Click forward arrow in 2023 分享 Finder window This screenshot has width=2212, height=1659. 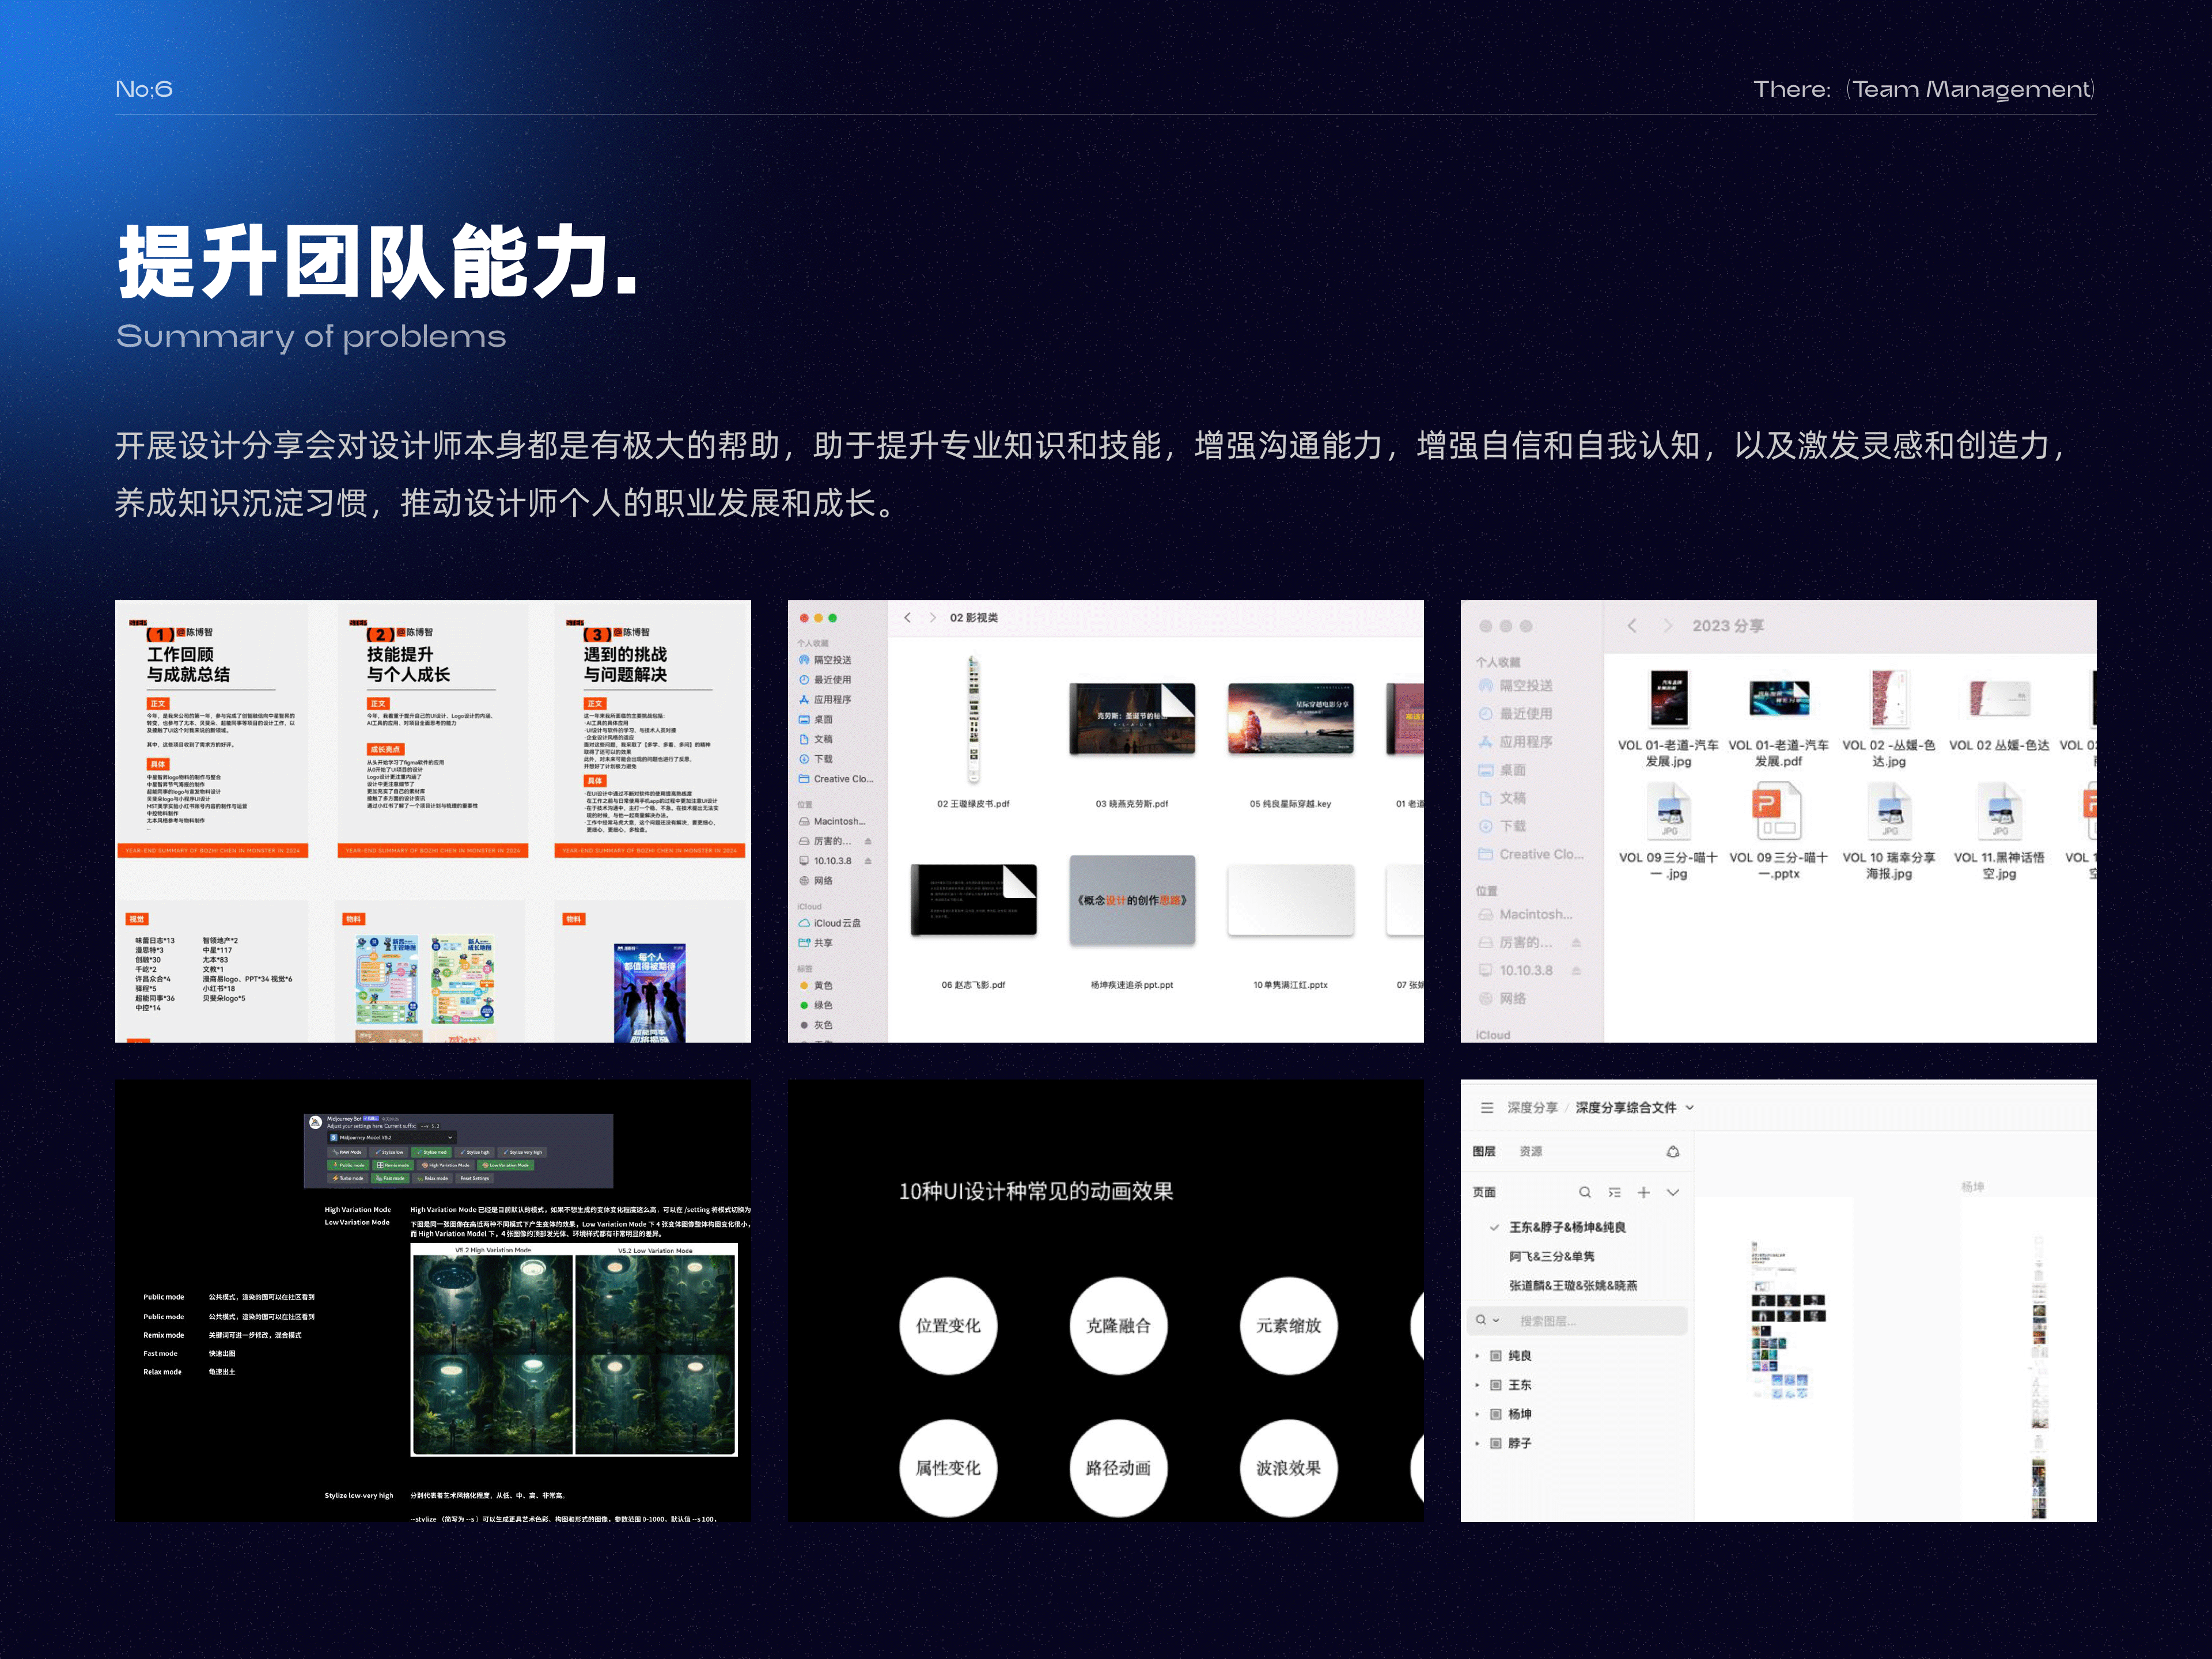1667,626
